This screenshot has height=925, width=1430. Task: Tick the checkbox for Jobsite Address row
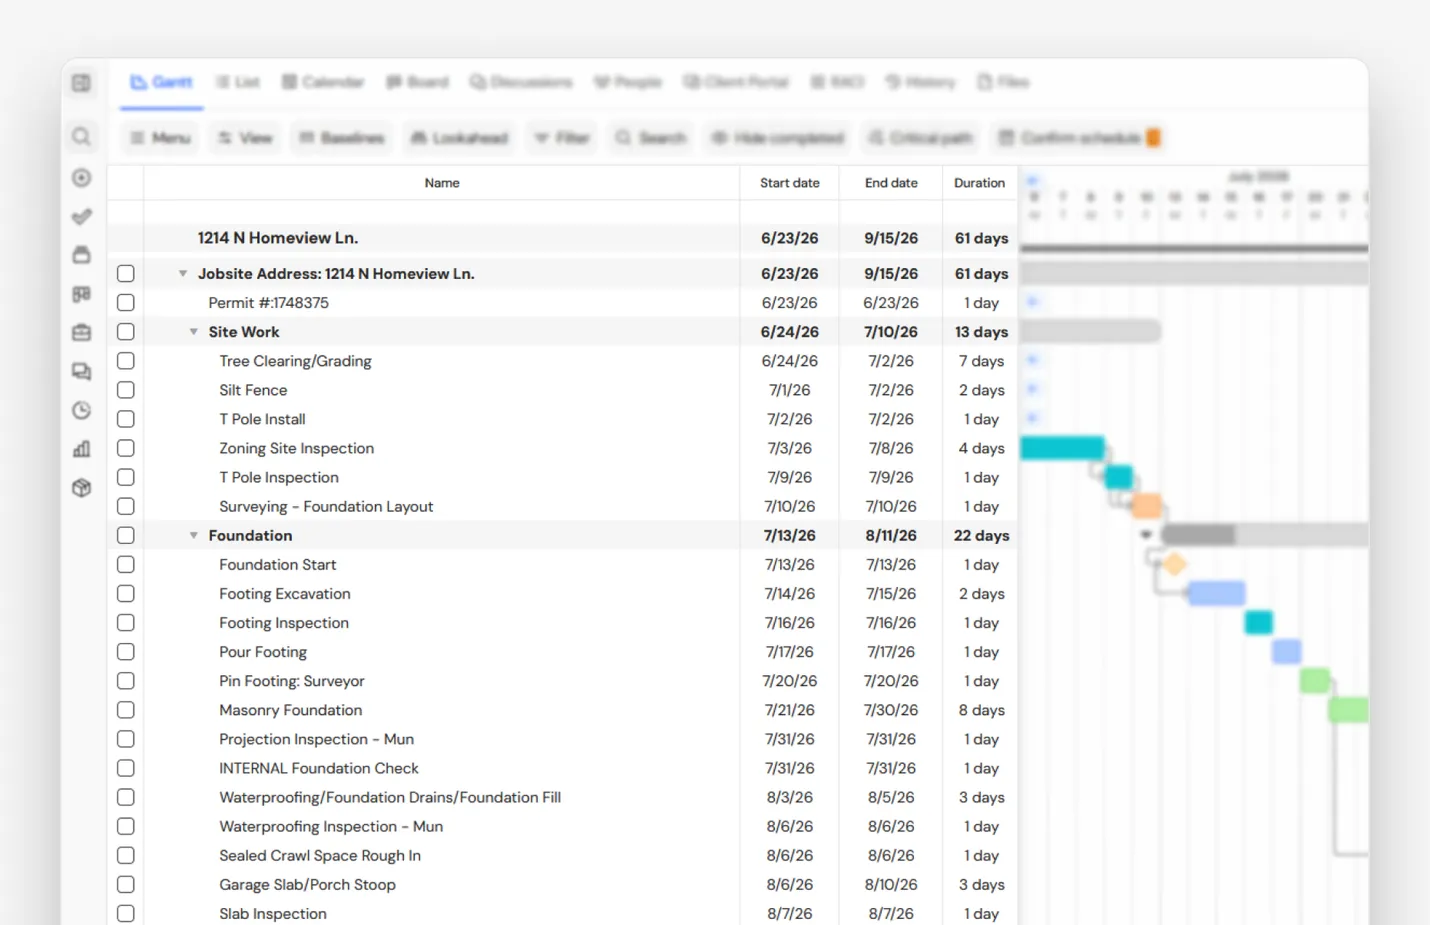(125, 274)
